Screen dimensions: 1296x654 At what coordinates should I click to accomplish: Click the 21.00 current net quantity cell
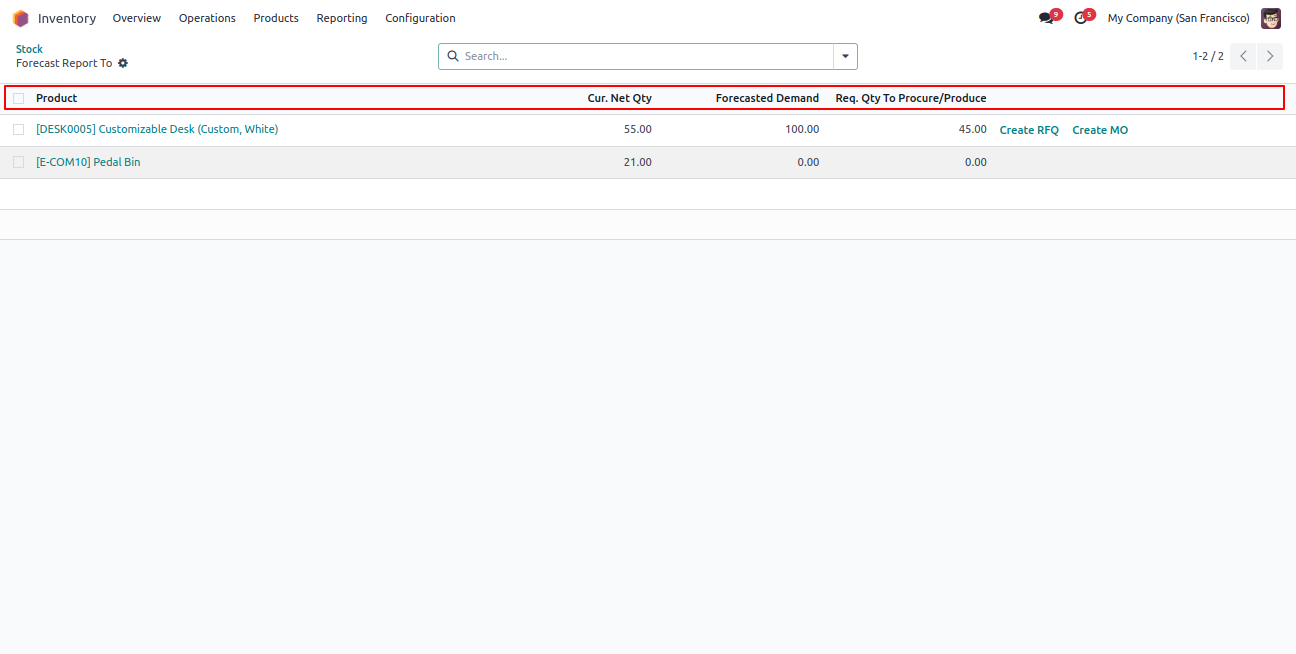click(x=637, y=162)
